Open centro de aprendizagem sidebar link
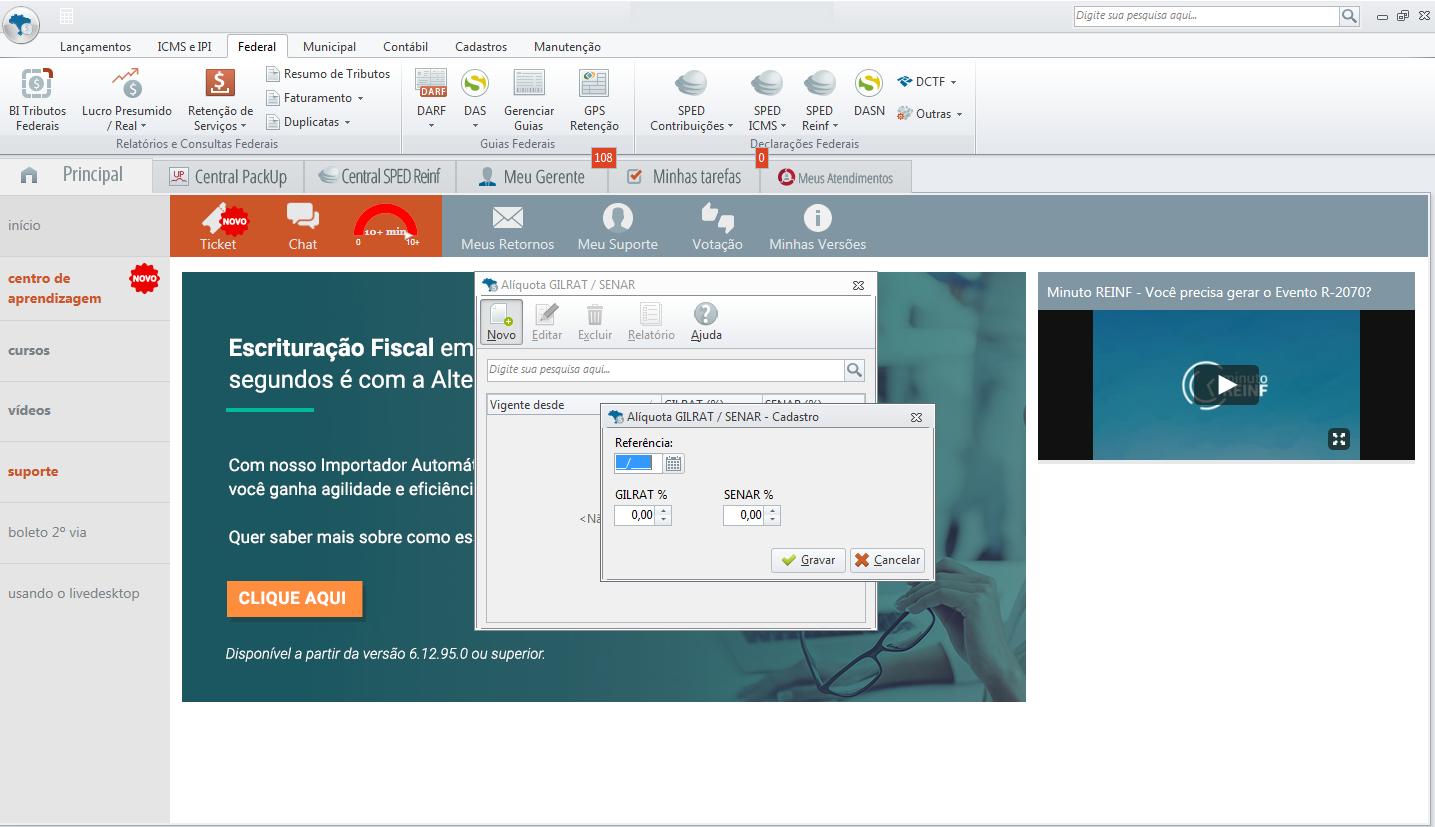Viewport: 1435px width, 827px height. 55,288
